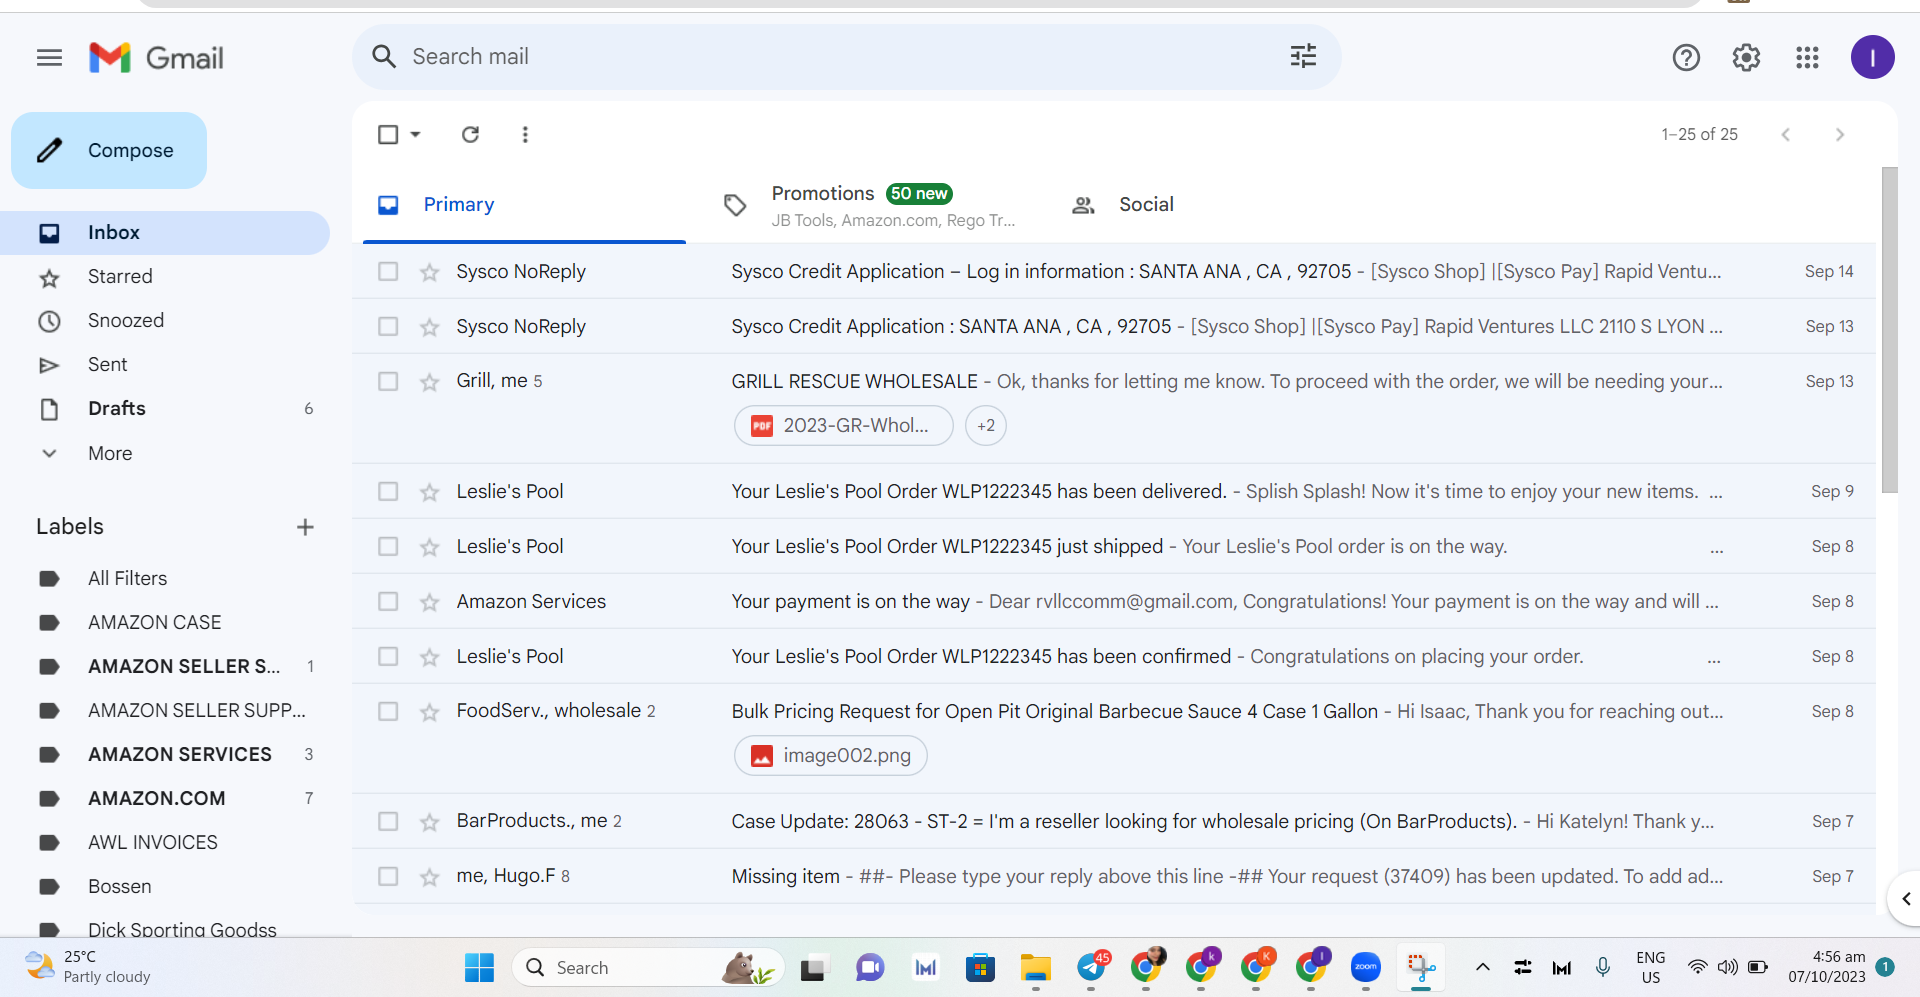Open the 'Your payment is on the way' email
Image resolution: width=1920 pixels, height=997 pixels.
pyautogui.click(x=1114, y=601)
